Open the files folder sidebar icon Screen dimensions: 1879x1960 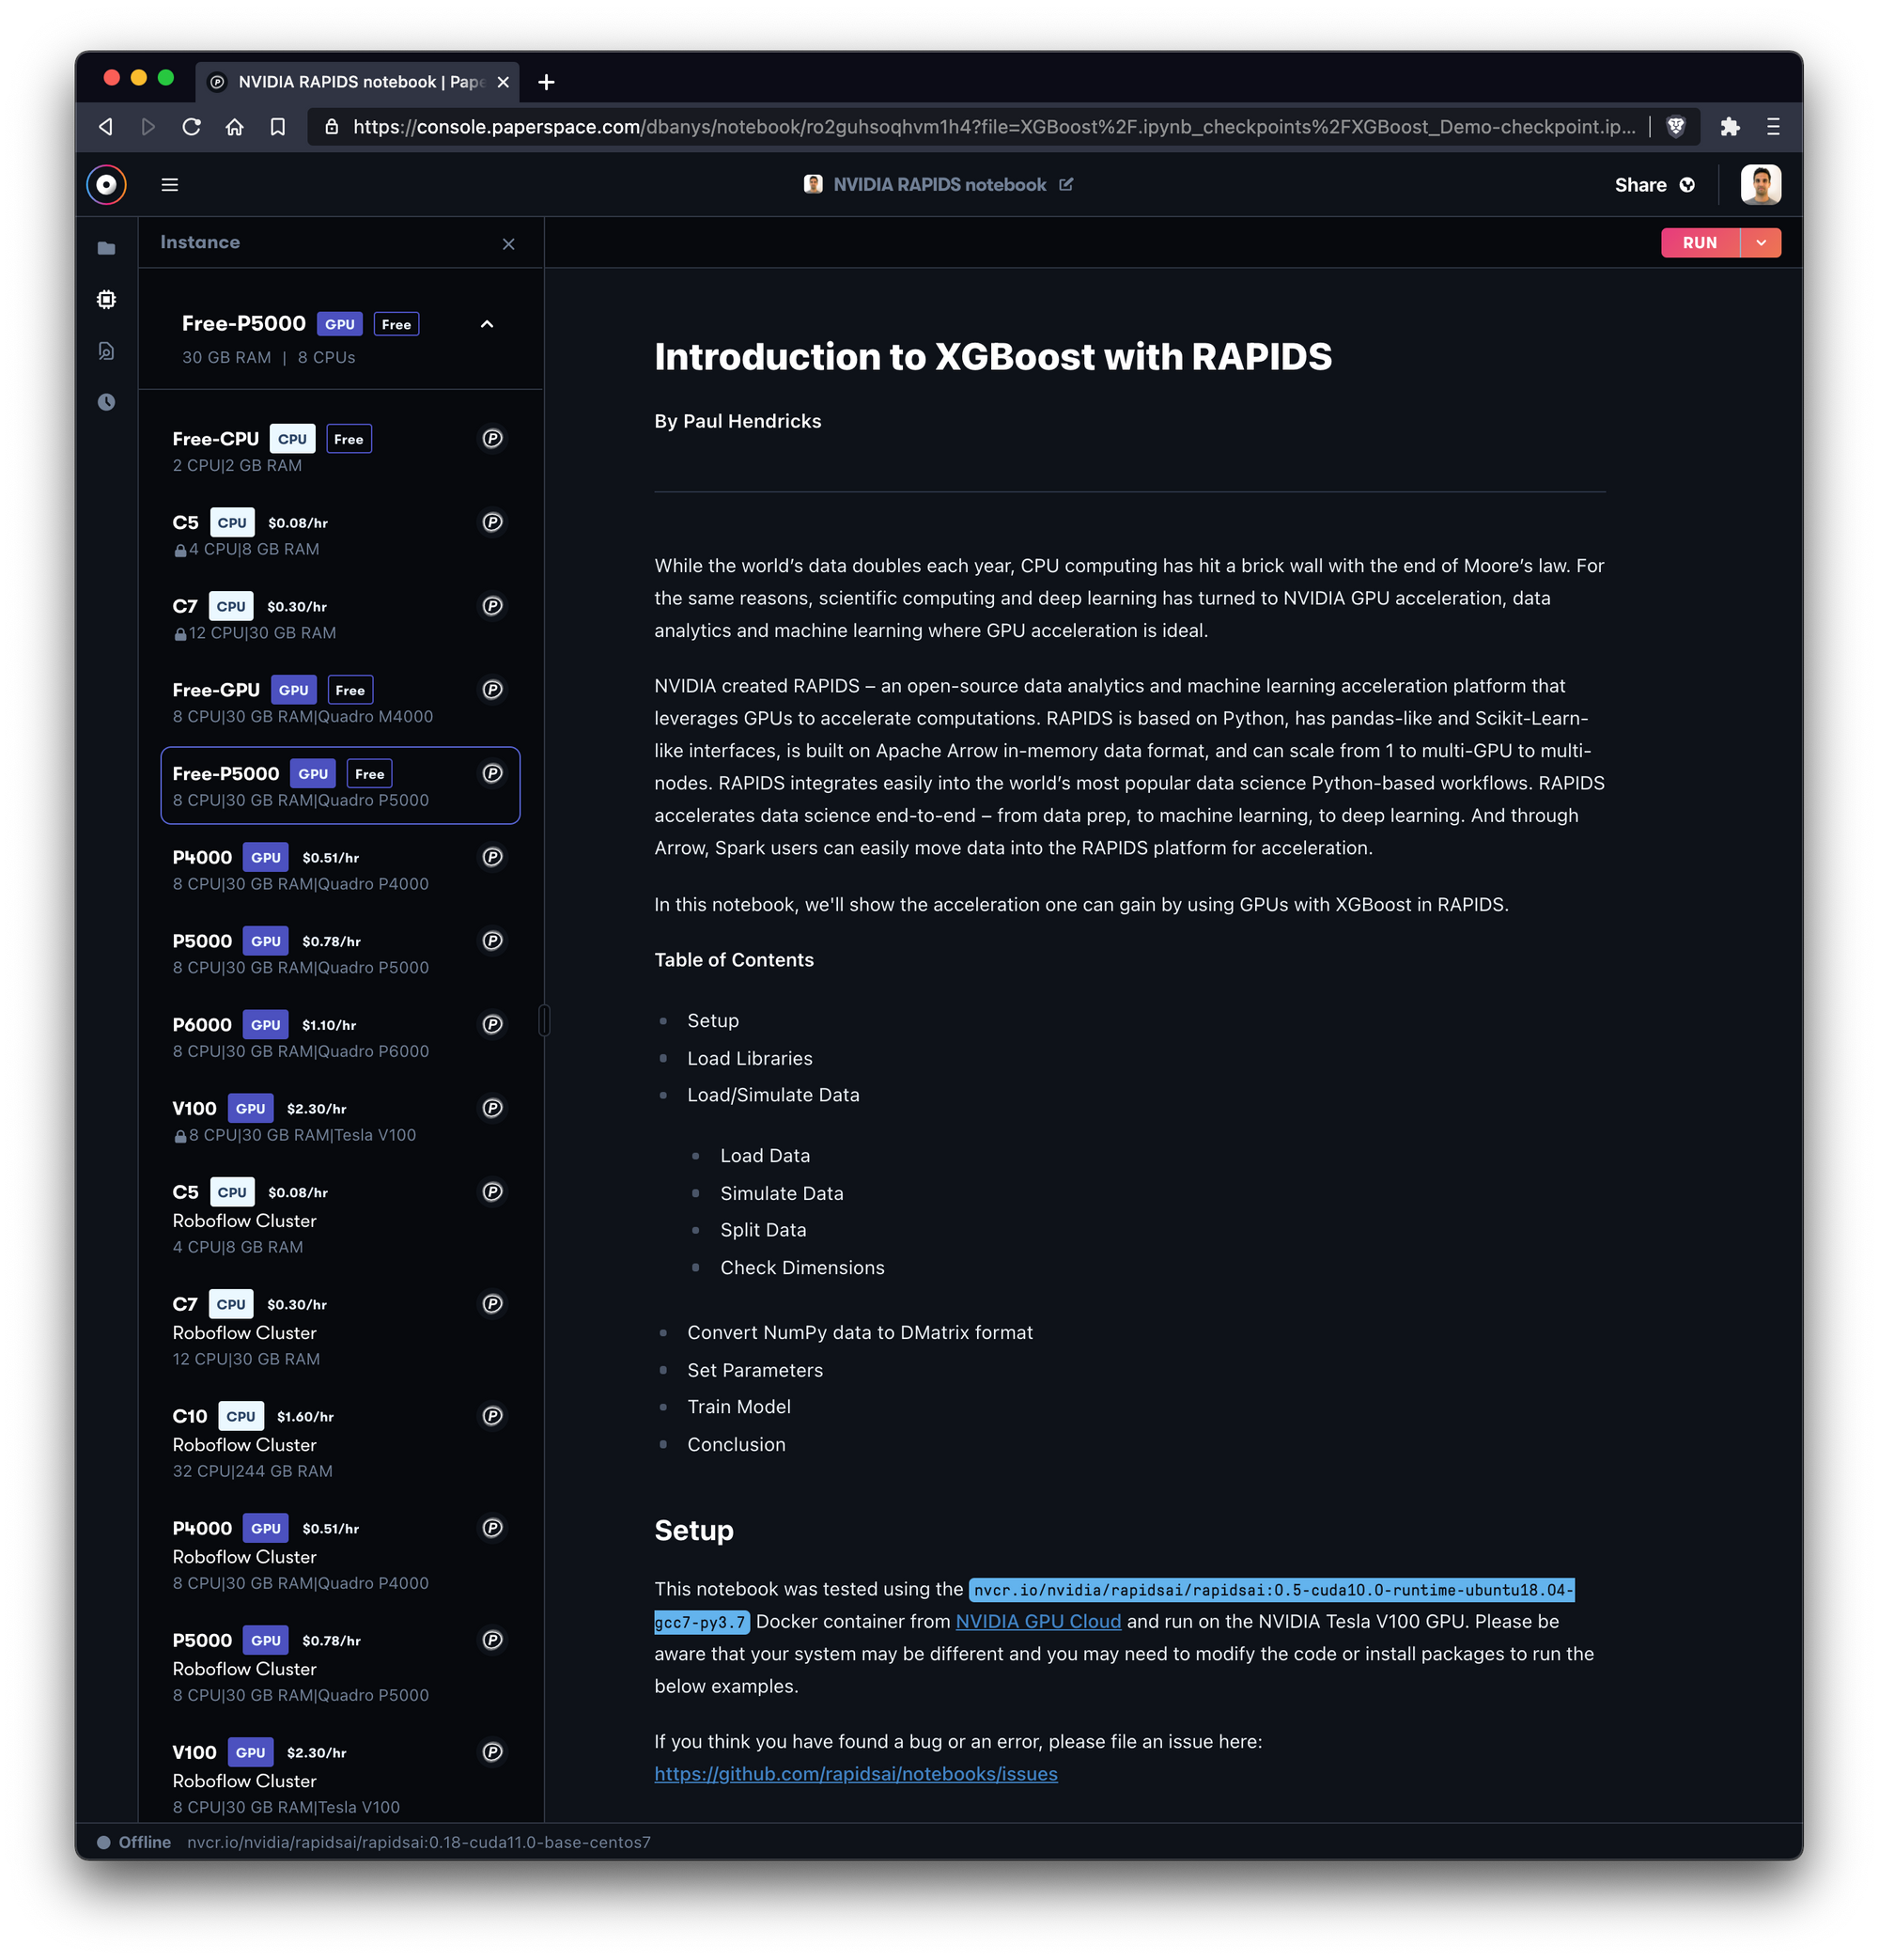tap(106, 248)
